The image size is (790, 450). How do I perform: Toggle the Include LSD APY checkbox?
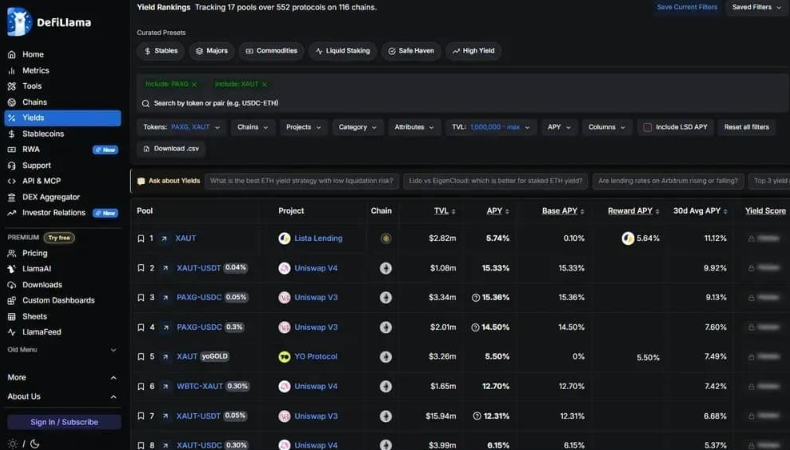647,127
